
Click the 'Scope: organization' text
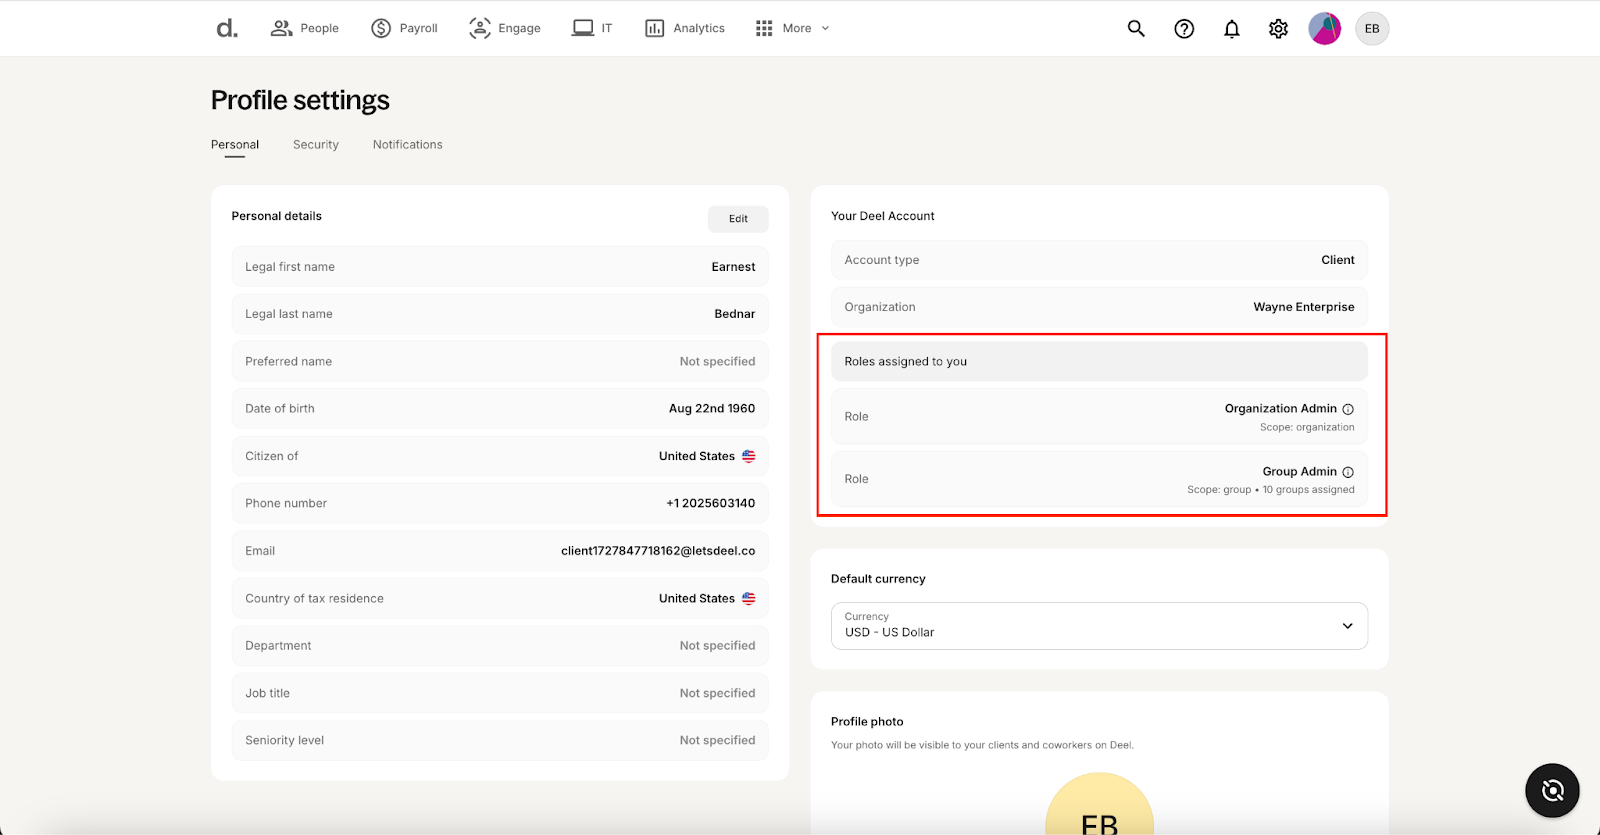click(x=1307, y=427)
